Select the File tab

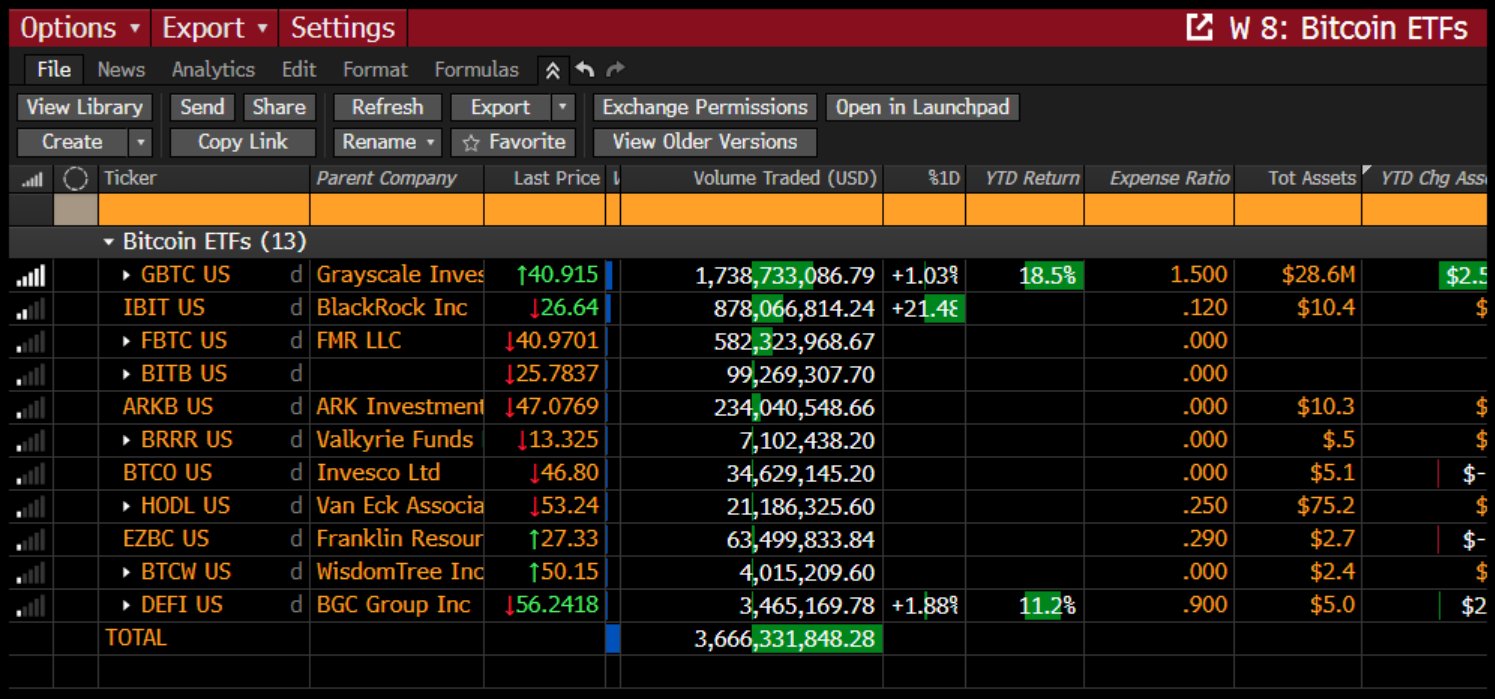54,69
